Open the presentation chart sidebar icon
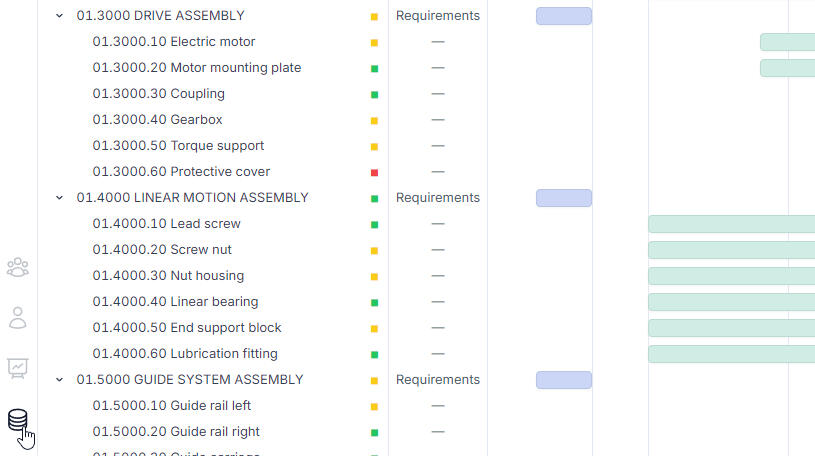The height and width of the screenshot is (456, 815). click(18, 368)
